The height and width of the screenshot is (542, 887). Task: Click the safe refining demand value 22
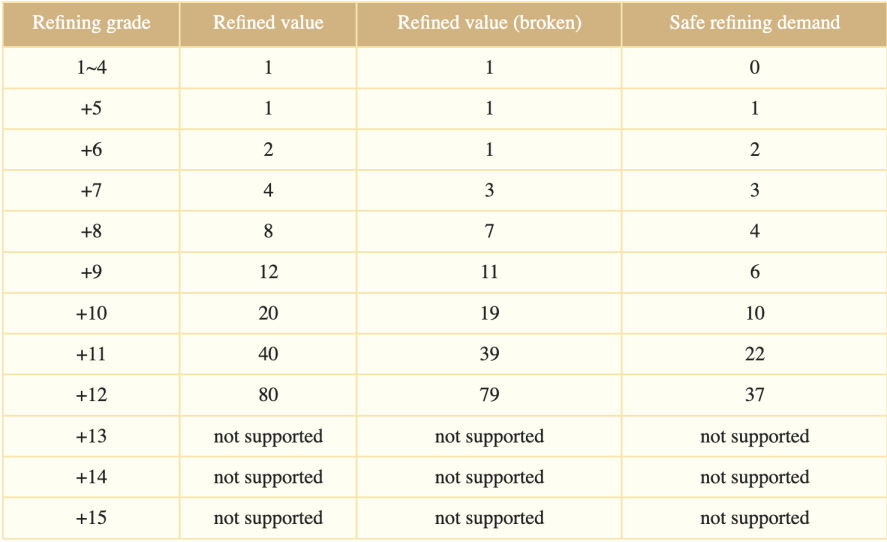[754, 354]
